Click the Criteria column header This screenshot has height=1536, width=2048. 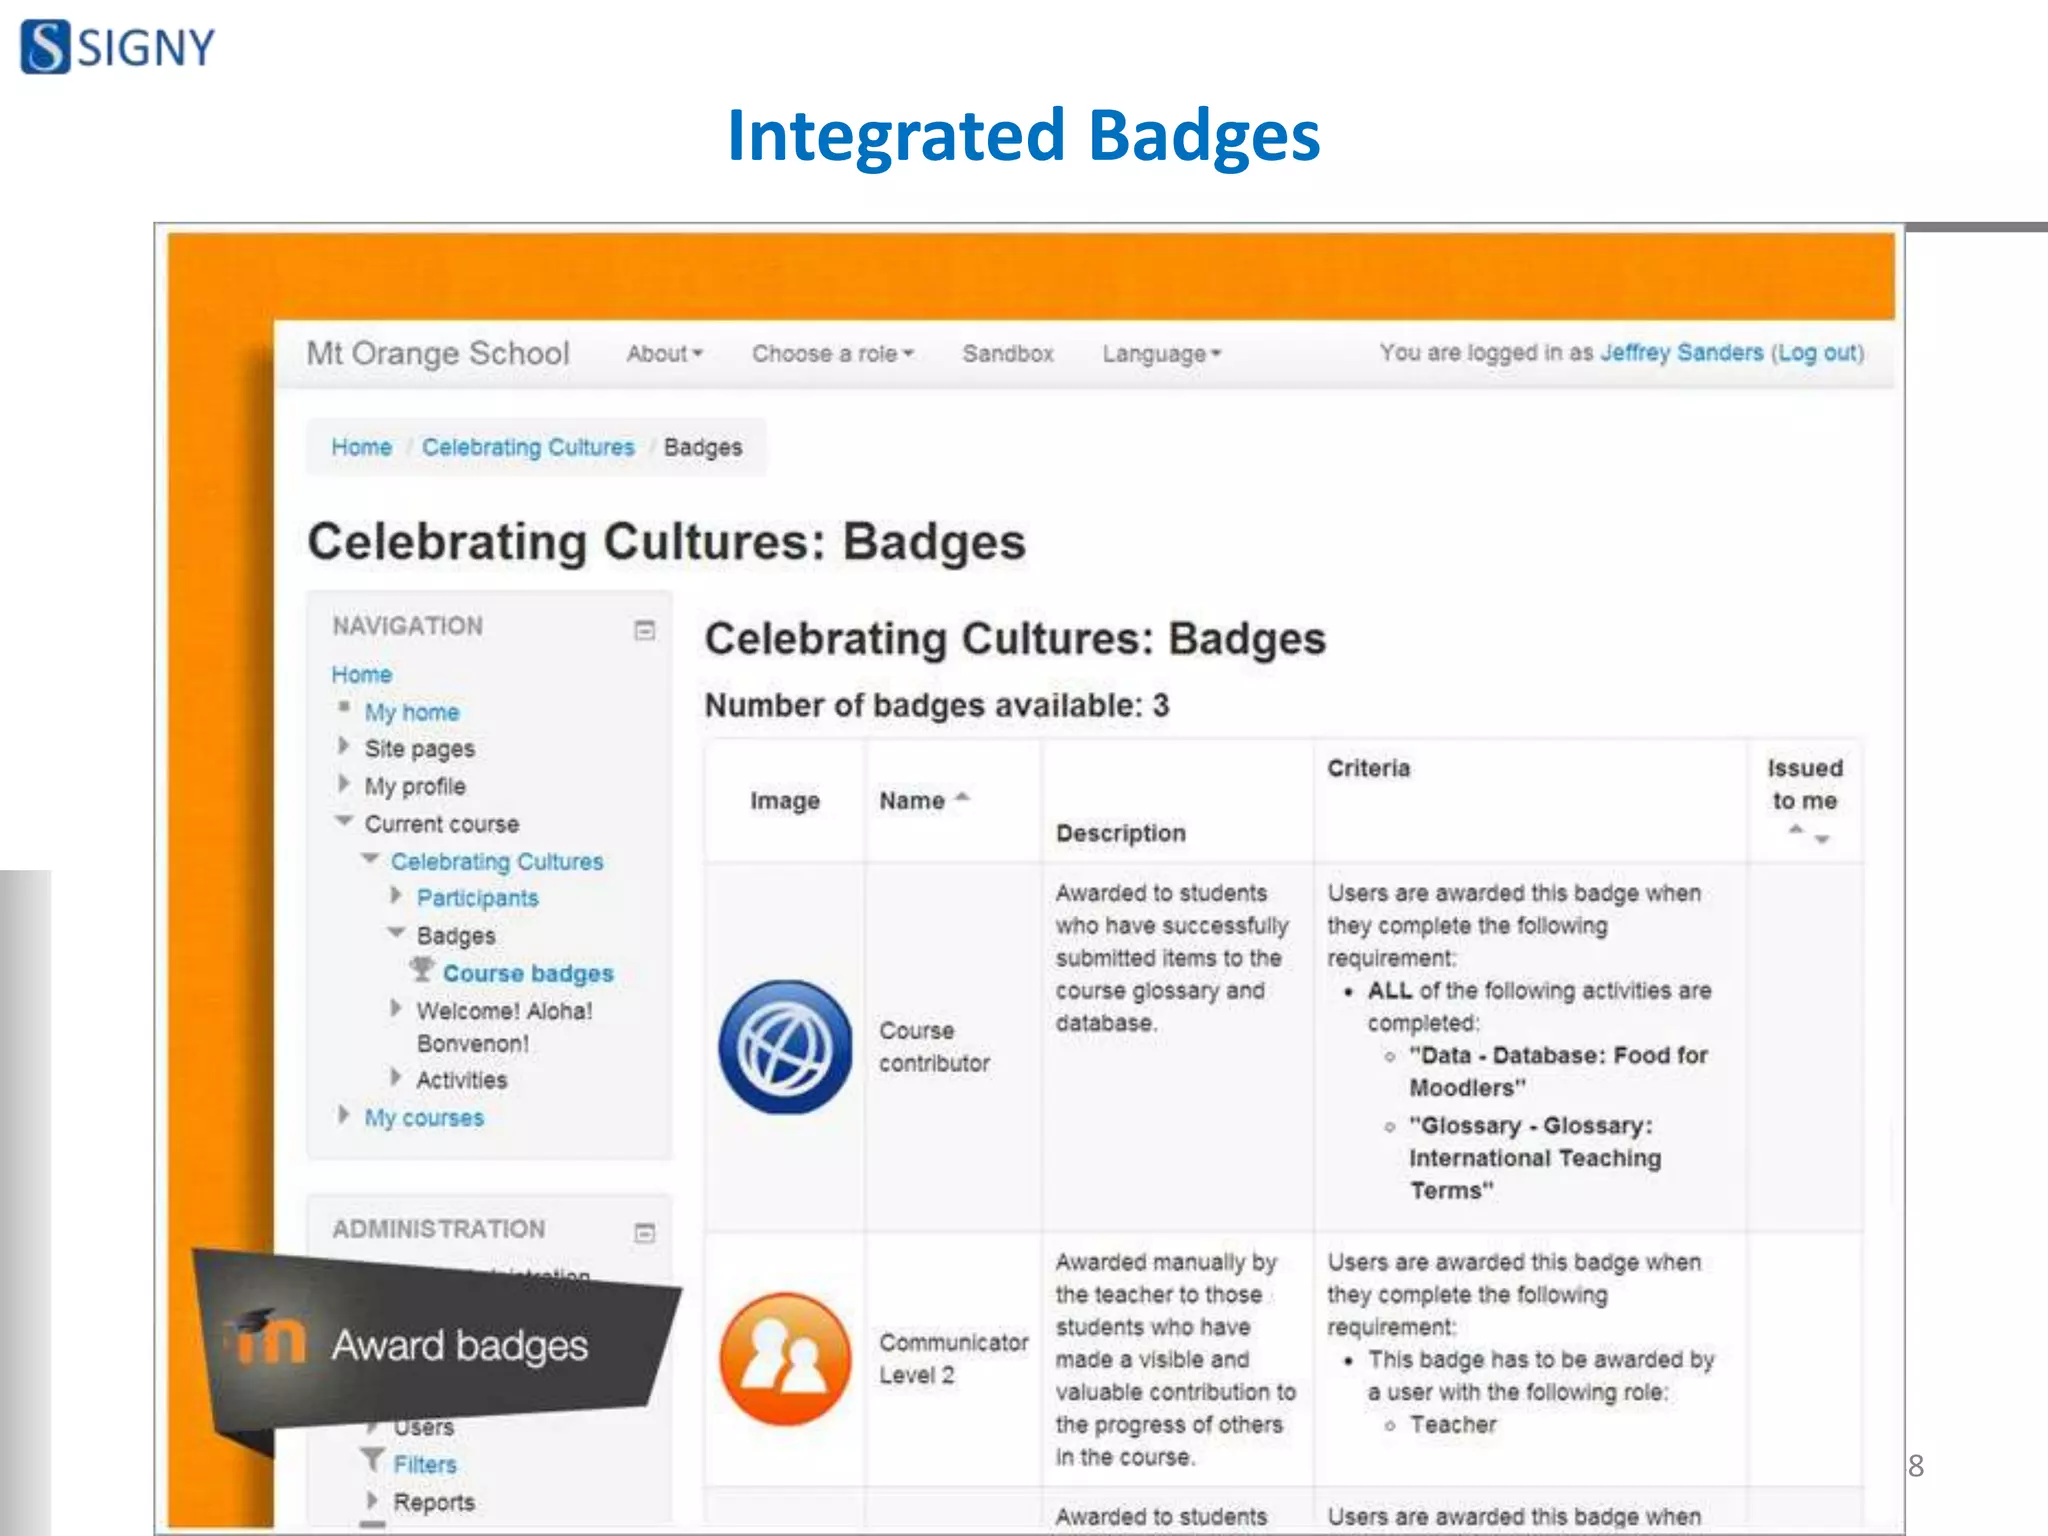click(1369, 768)
